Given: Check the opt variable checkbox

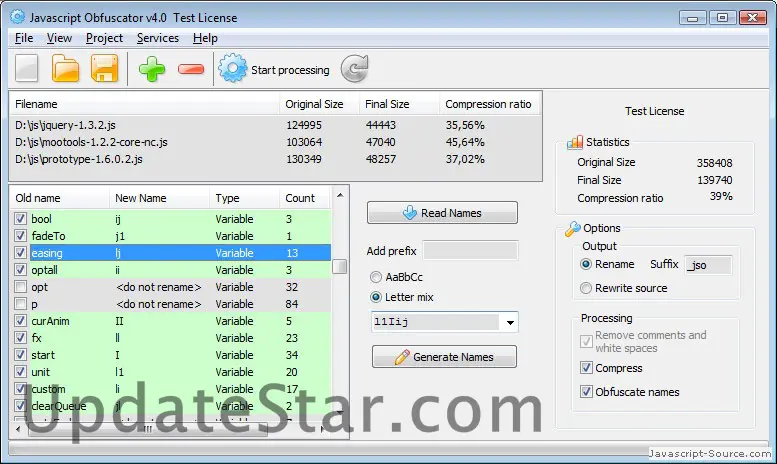Looking at the screenshot, I should (x=20, y=287).
